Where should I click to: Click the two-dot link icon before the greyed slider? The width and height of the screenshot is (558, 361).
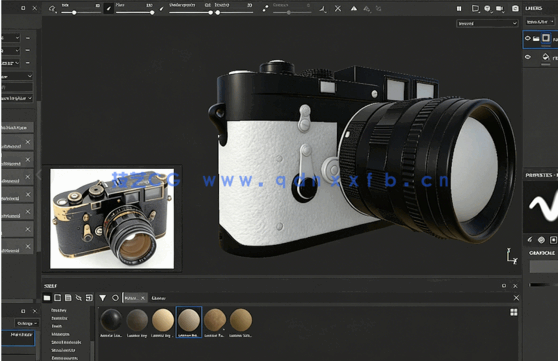tap(265, 9)
